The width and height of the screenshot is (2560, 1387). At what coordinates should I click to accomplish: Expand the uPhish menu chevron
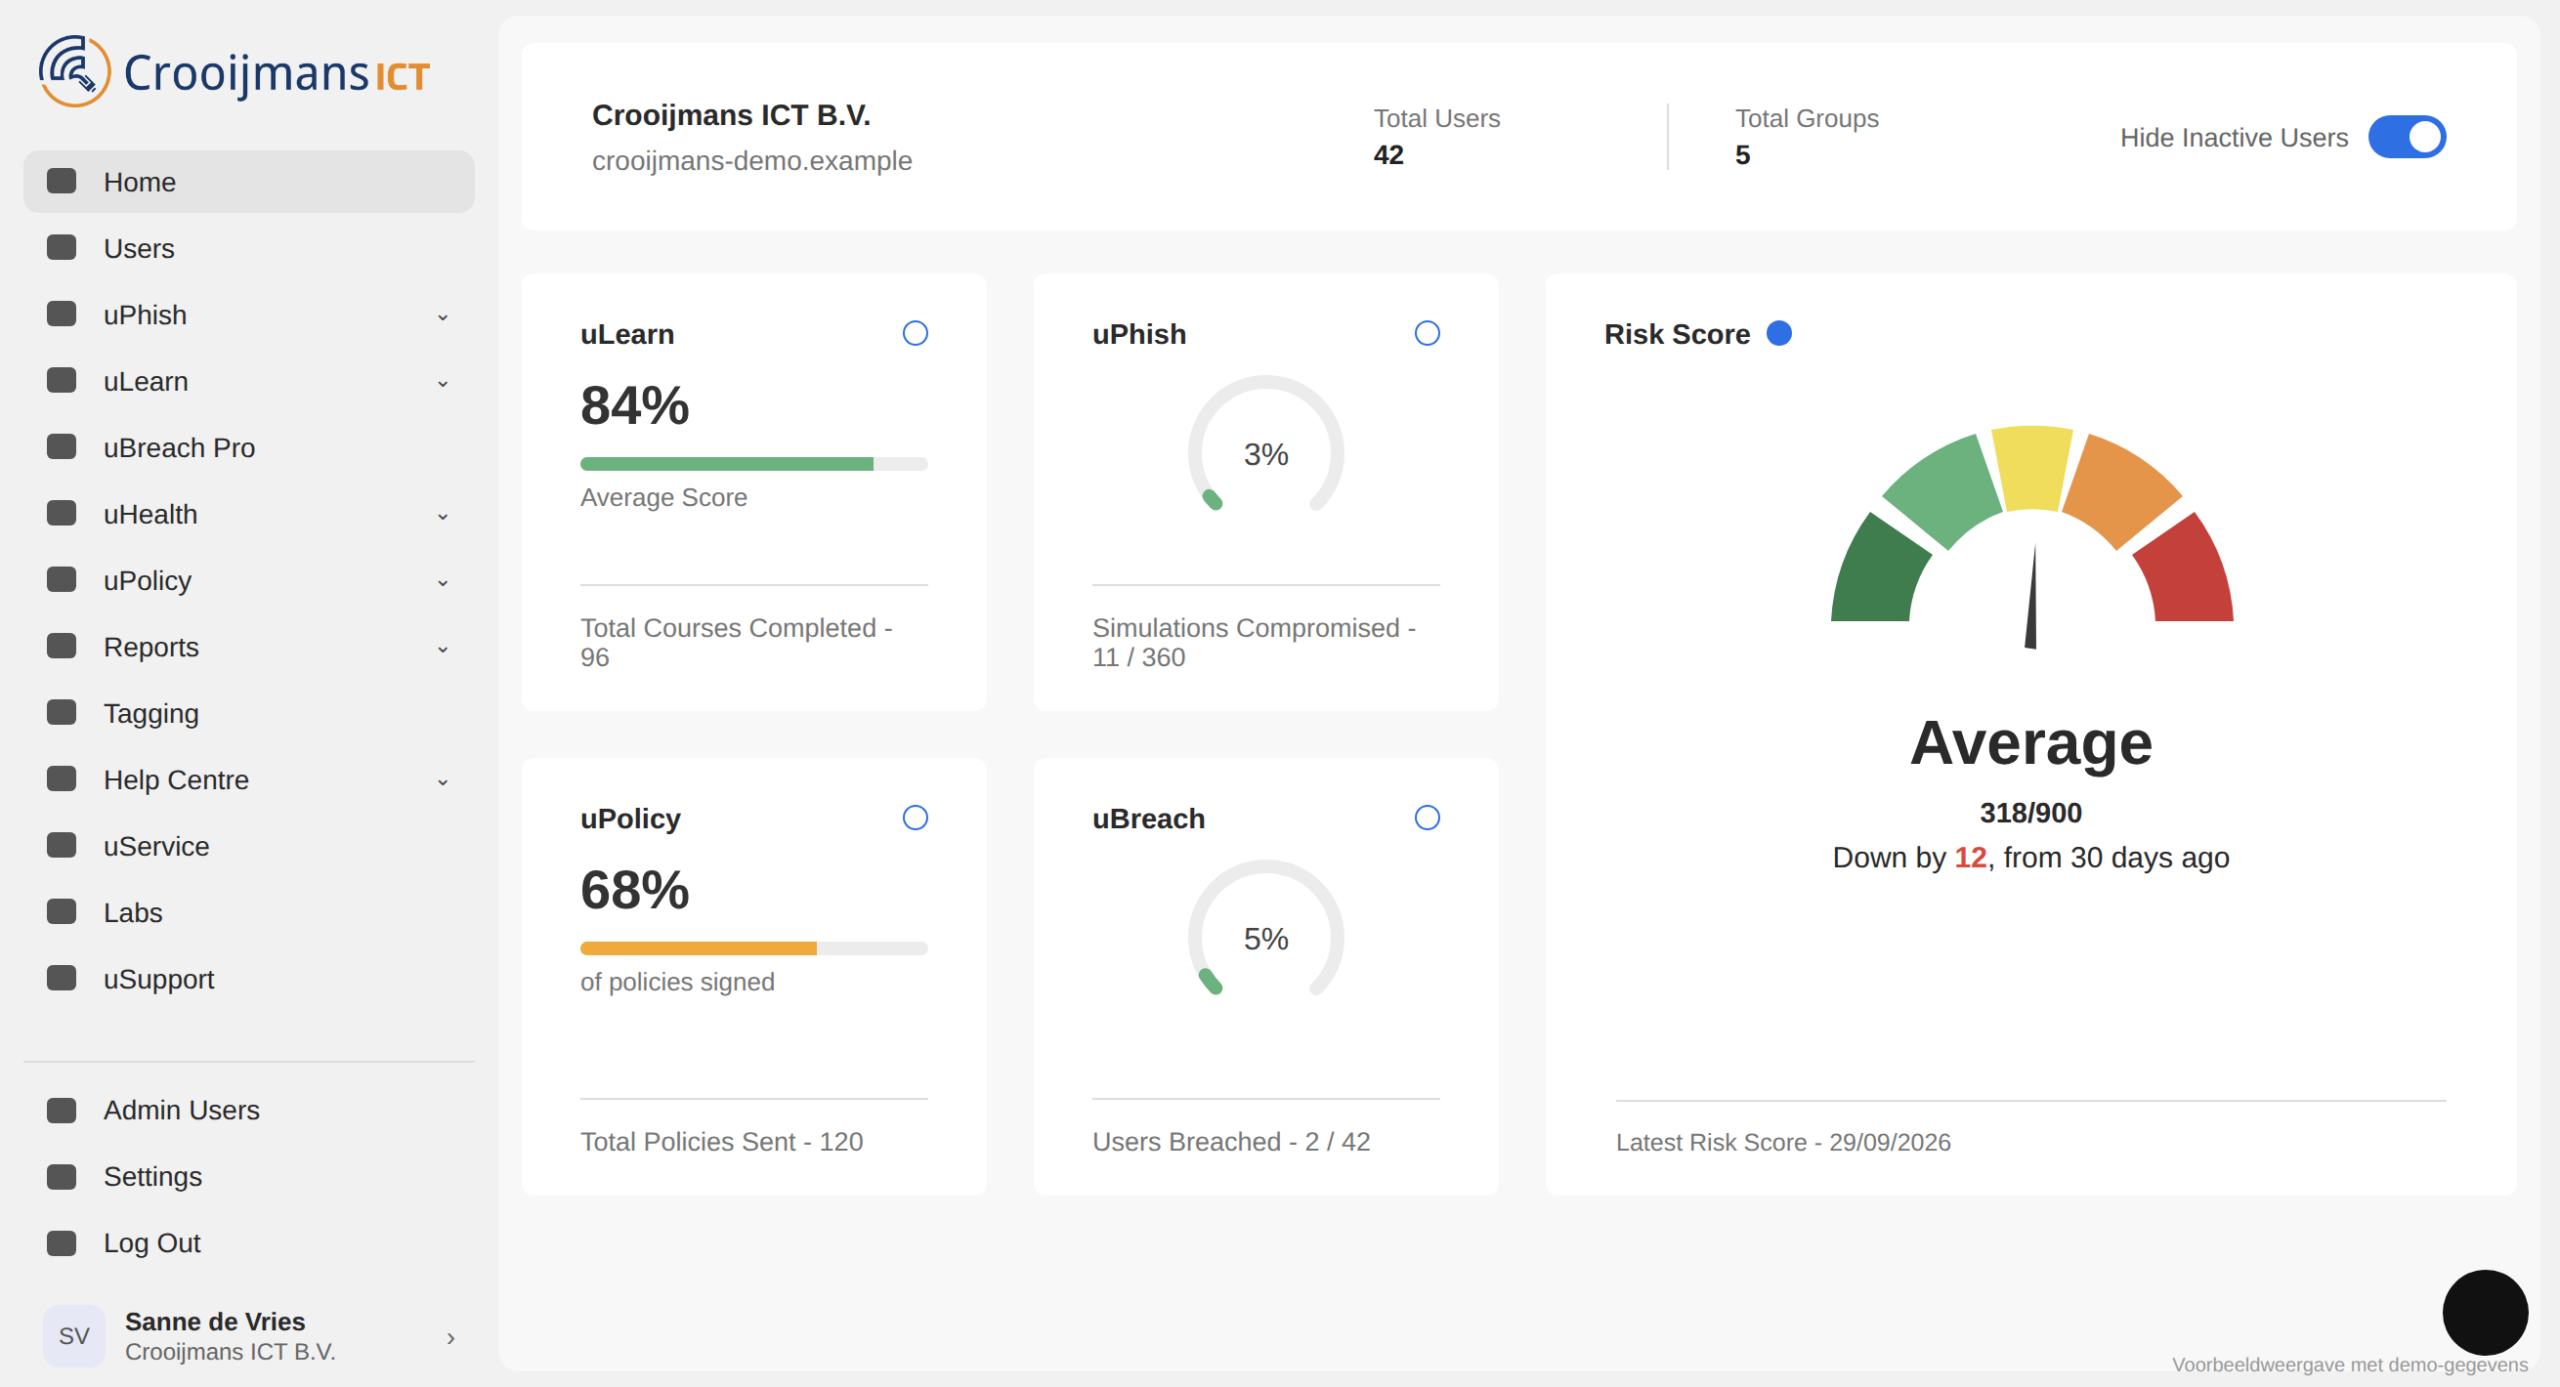(443, 317)
